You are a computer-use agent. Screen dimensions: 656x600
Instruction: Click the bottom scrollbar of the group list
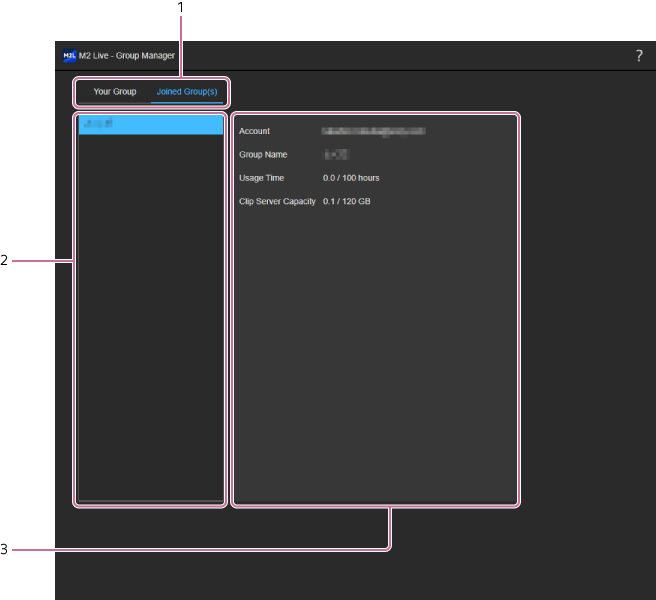pyautogui.click(x=150, y=502)
